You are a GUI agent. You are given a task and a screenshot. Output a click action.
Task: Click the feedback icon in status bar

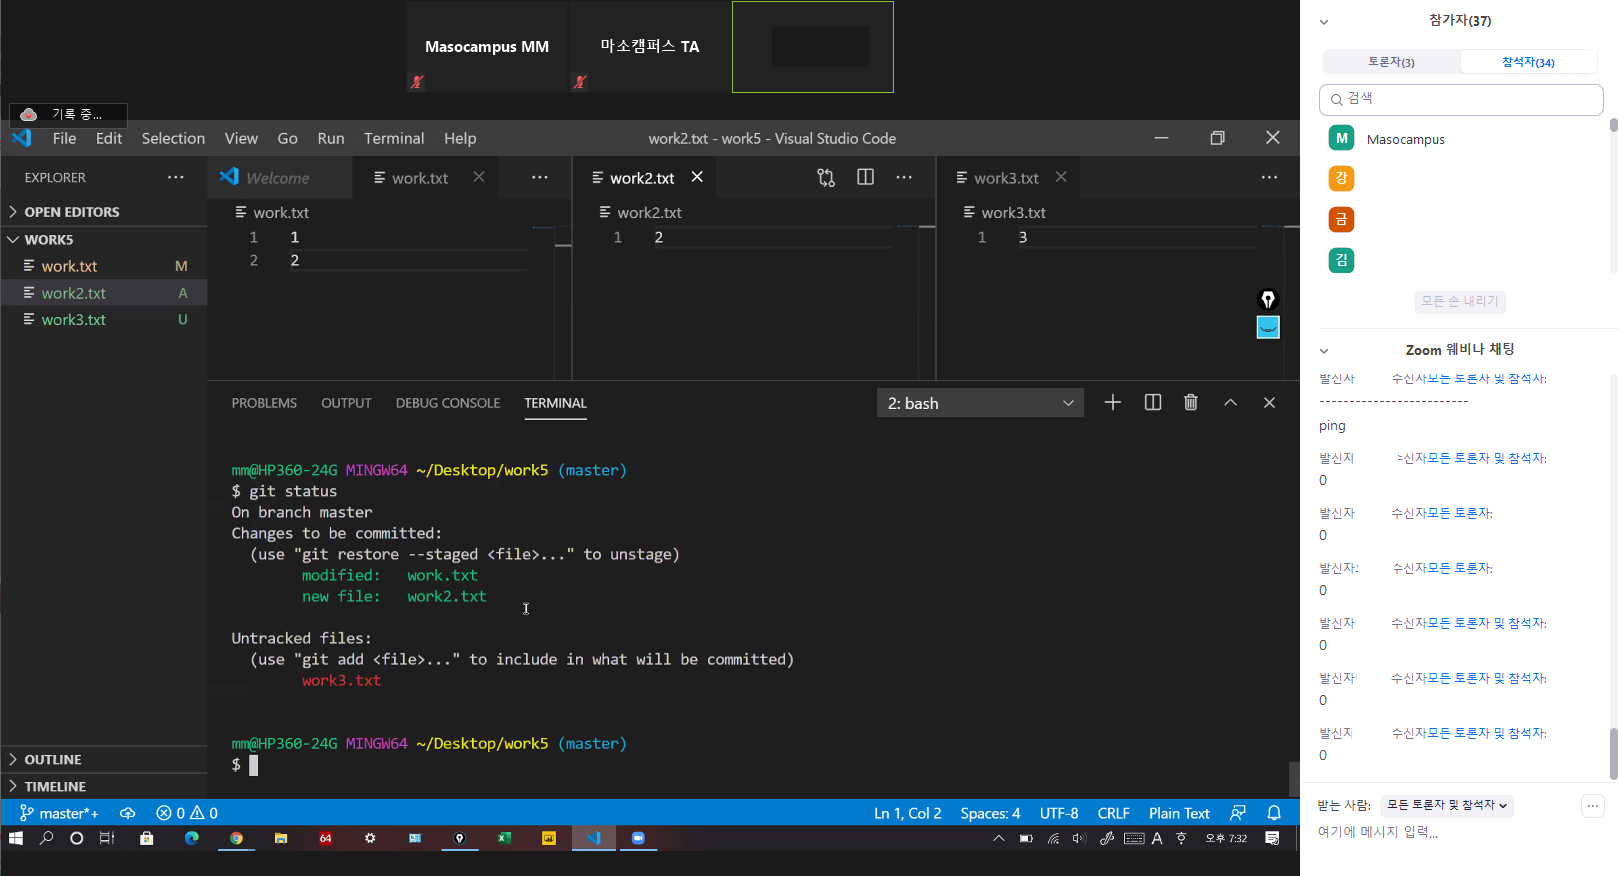coord(1238,813)
